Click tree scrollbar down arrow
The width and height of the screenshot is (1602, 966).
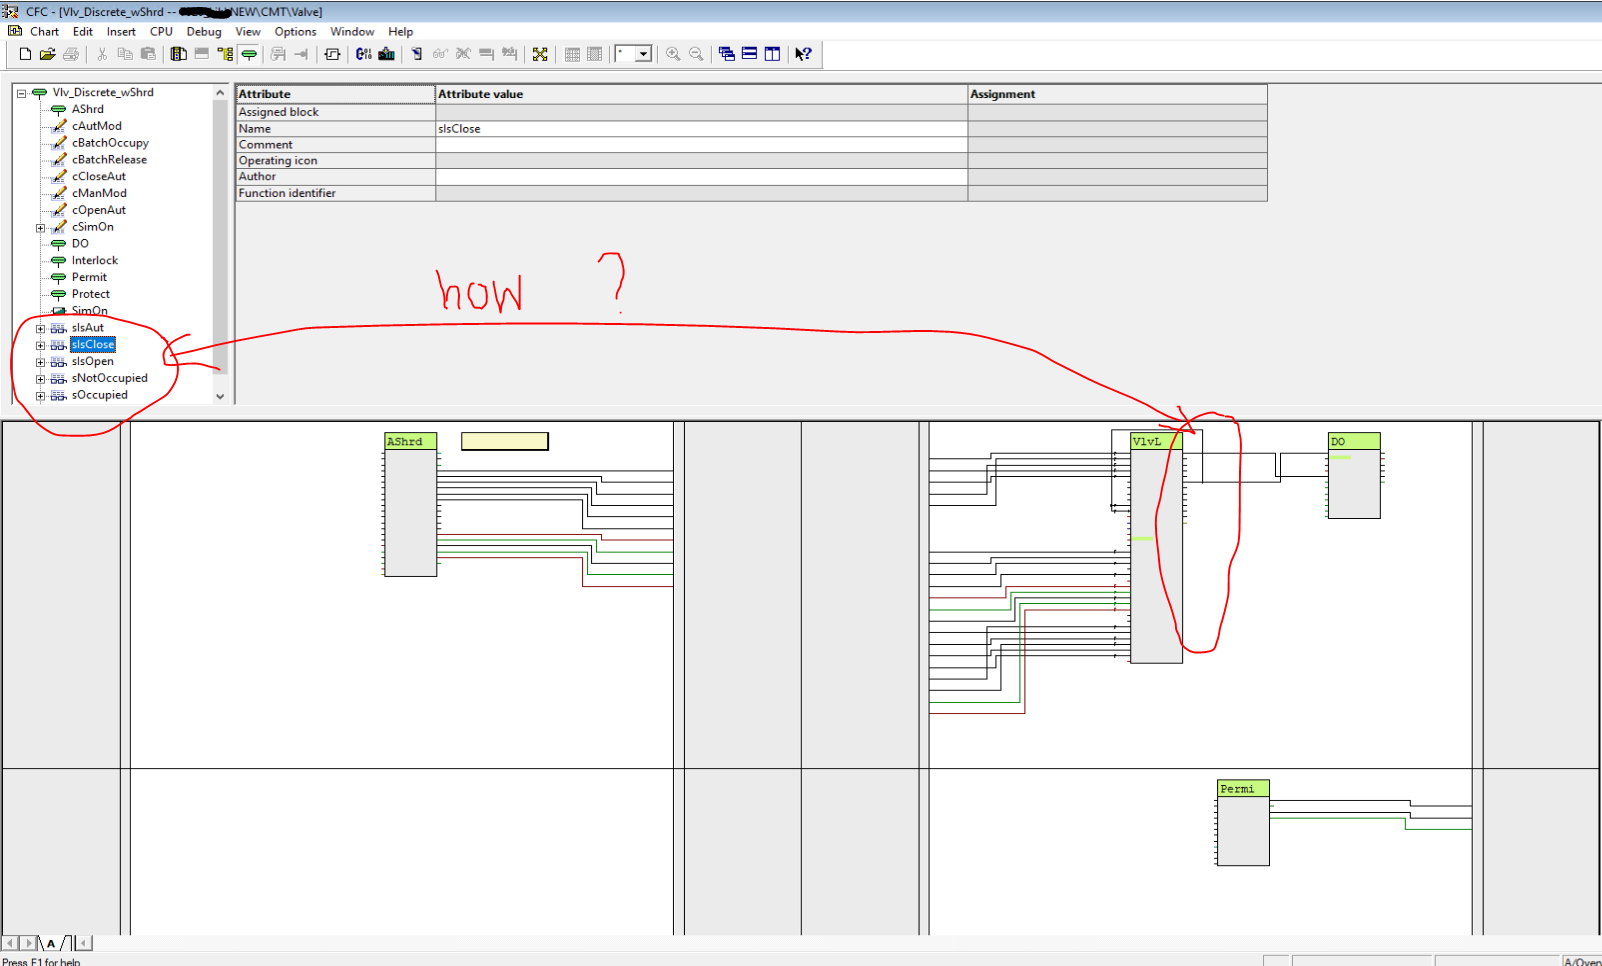click(220, 396)
